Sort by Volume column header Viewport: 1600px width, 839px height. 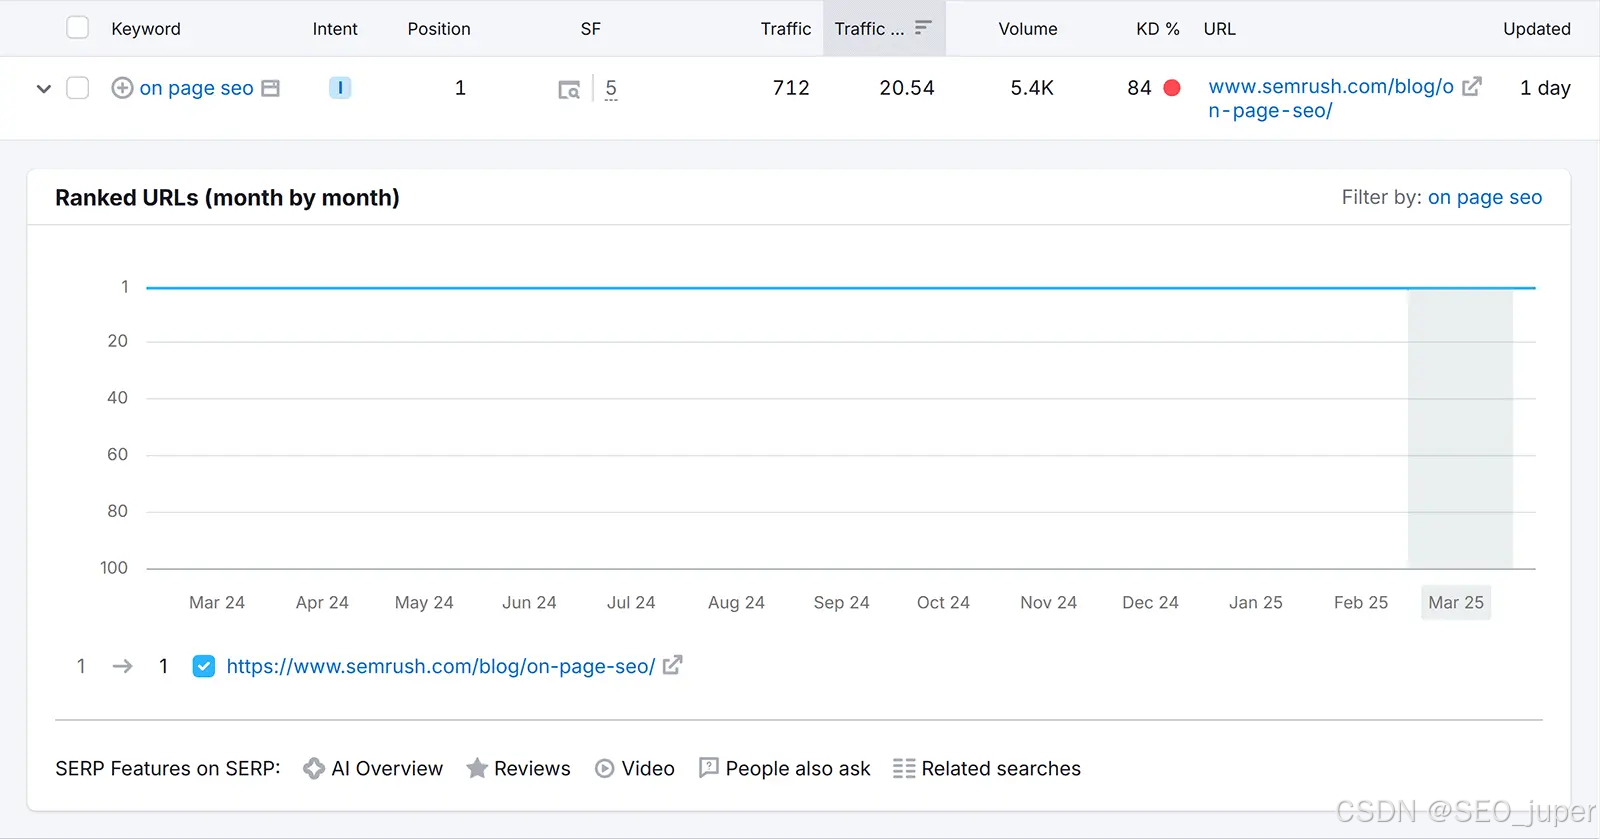[x=1028, y=29]
